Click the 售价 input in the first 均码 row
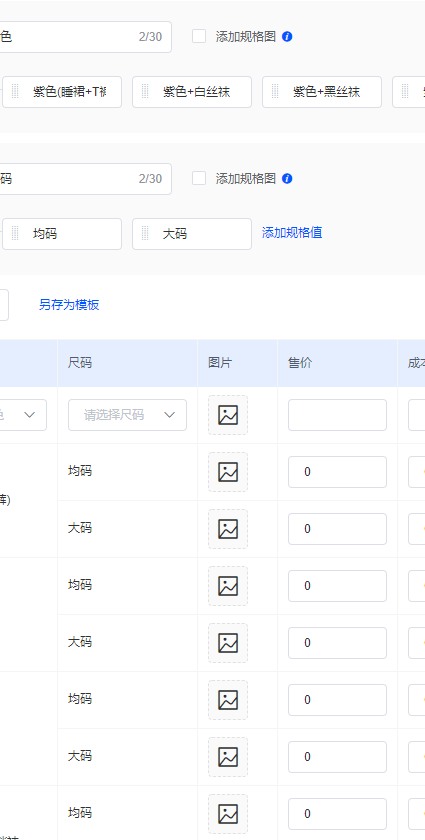Viewport: 425px width, 840px height. click(337, 472)
